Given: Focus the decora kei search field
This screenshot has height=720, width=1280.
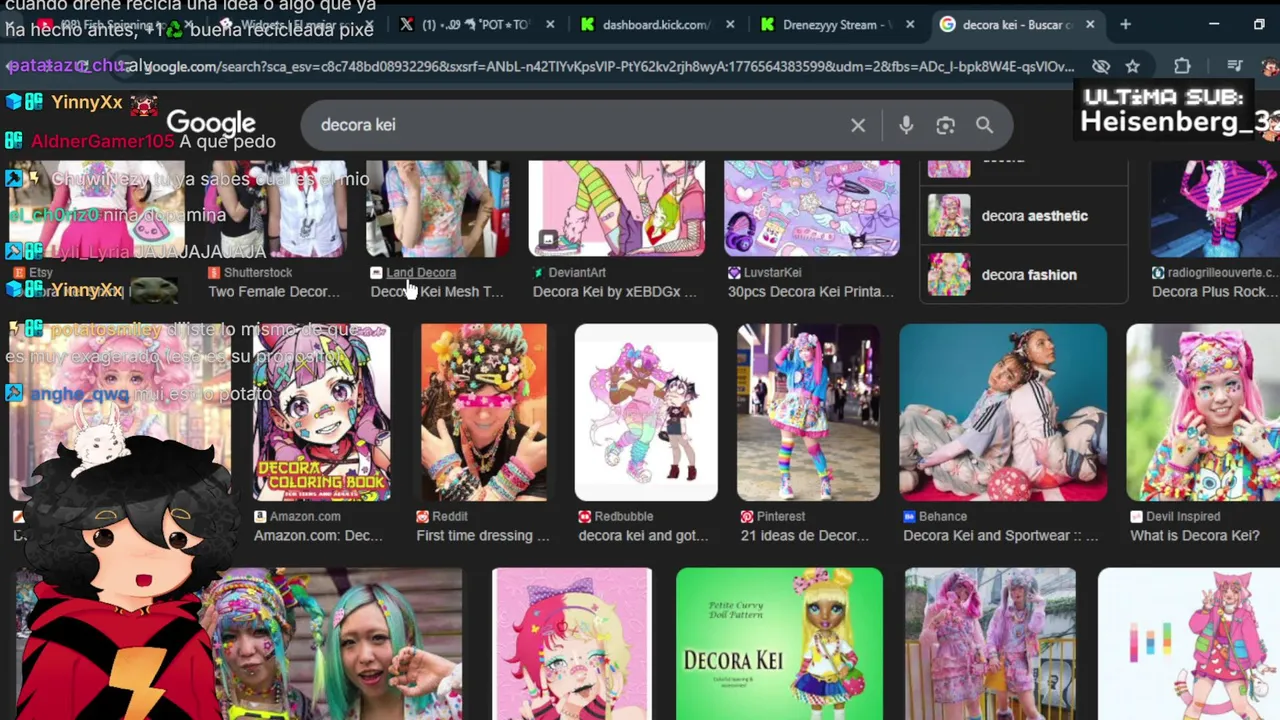Looking at the screenshot, I should [580, 125].
